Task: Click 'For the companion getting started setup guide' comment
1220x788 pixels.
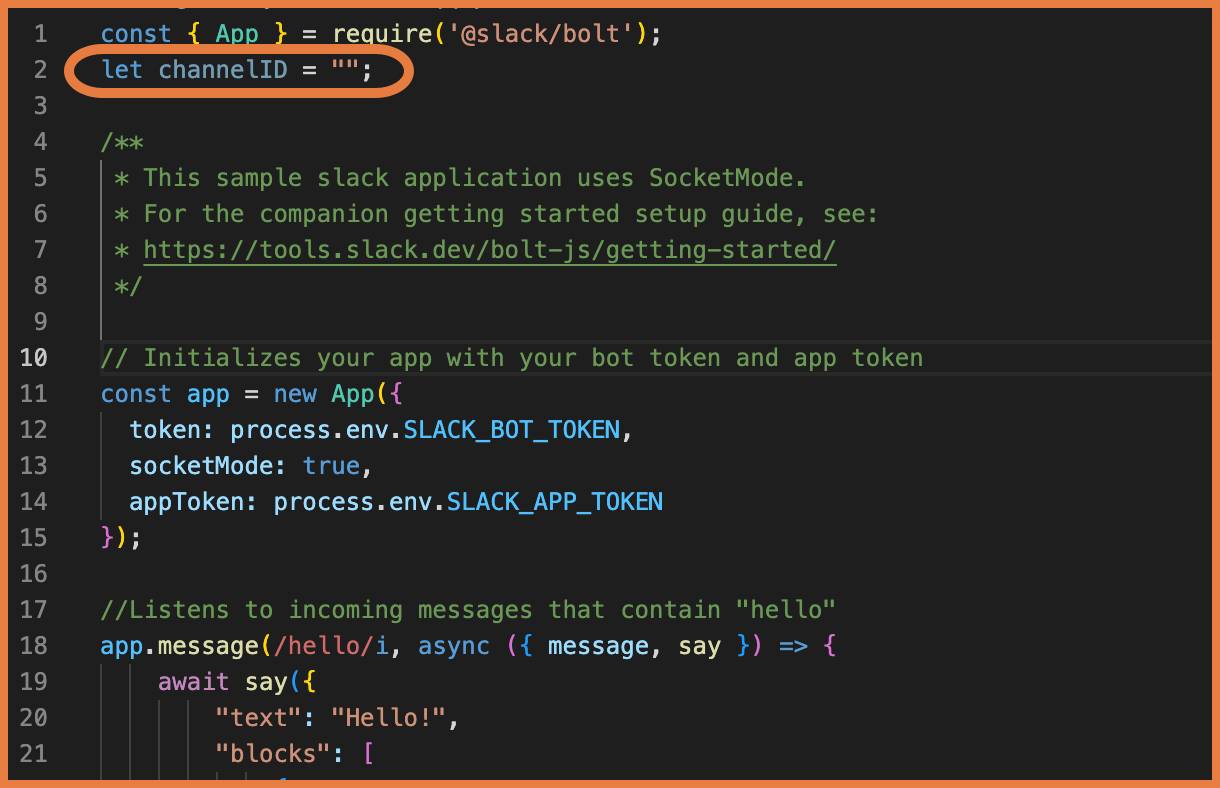Action: coord(496,214)
